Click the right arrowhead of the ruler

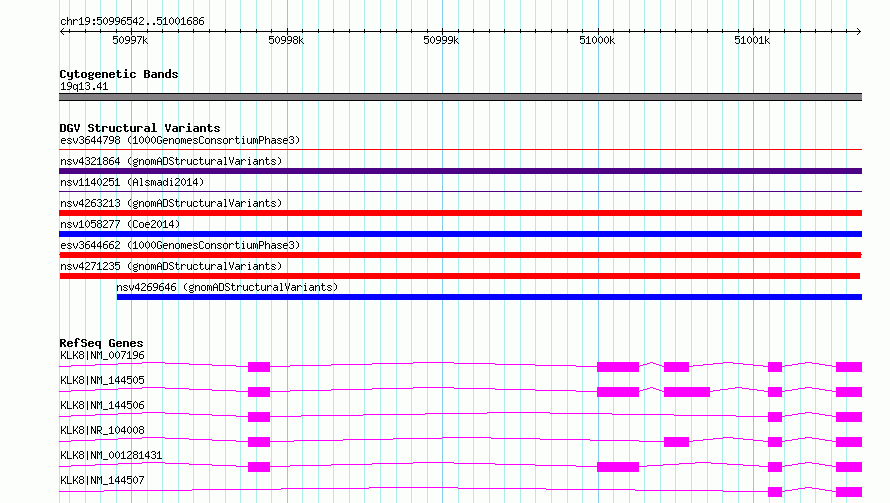(x=859, y=31)
